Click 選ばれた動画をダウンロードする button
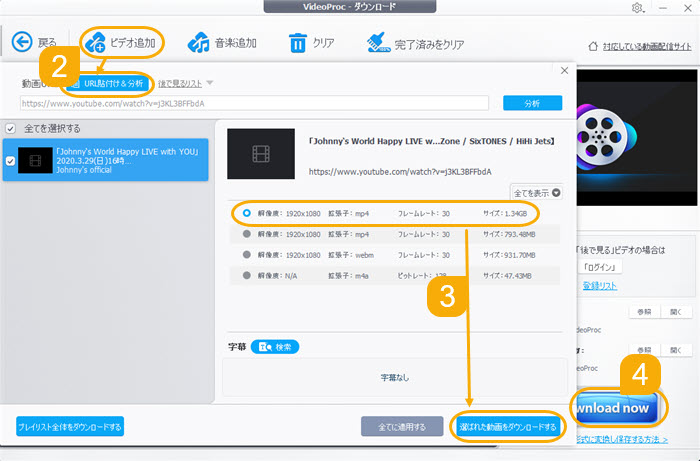The height and width of the screenshot is (461, 700). click(508, 427)
